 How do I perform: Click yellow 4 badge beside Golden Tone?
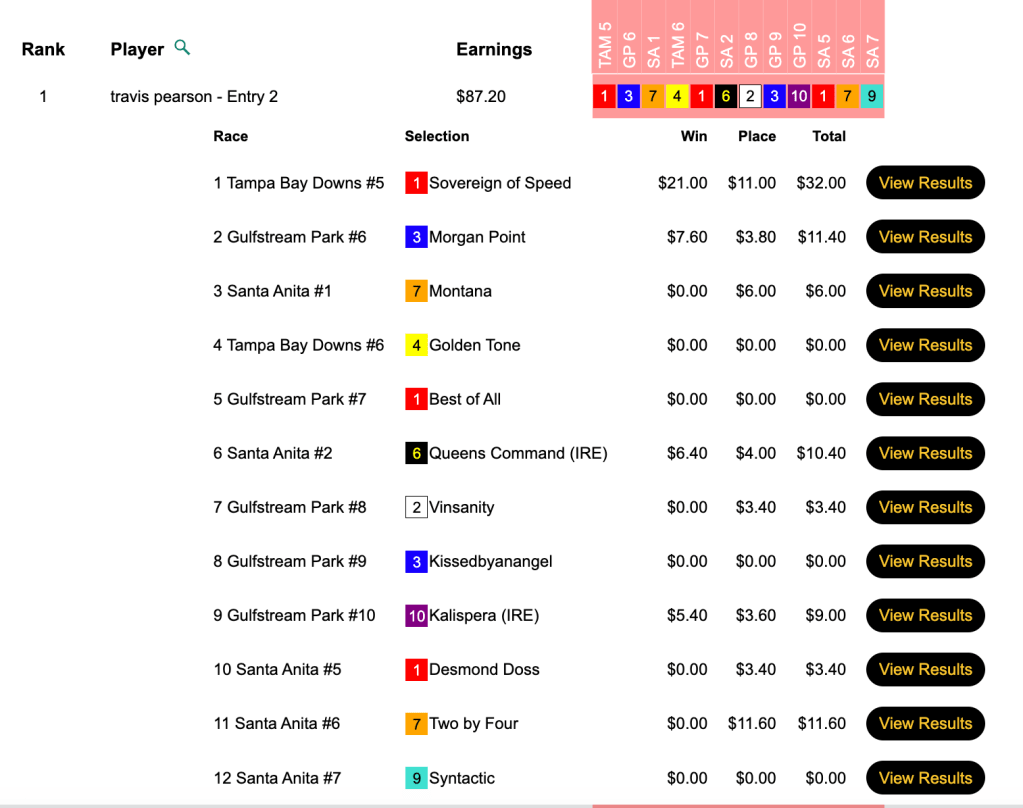[x=416, y=345]
